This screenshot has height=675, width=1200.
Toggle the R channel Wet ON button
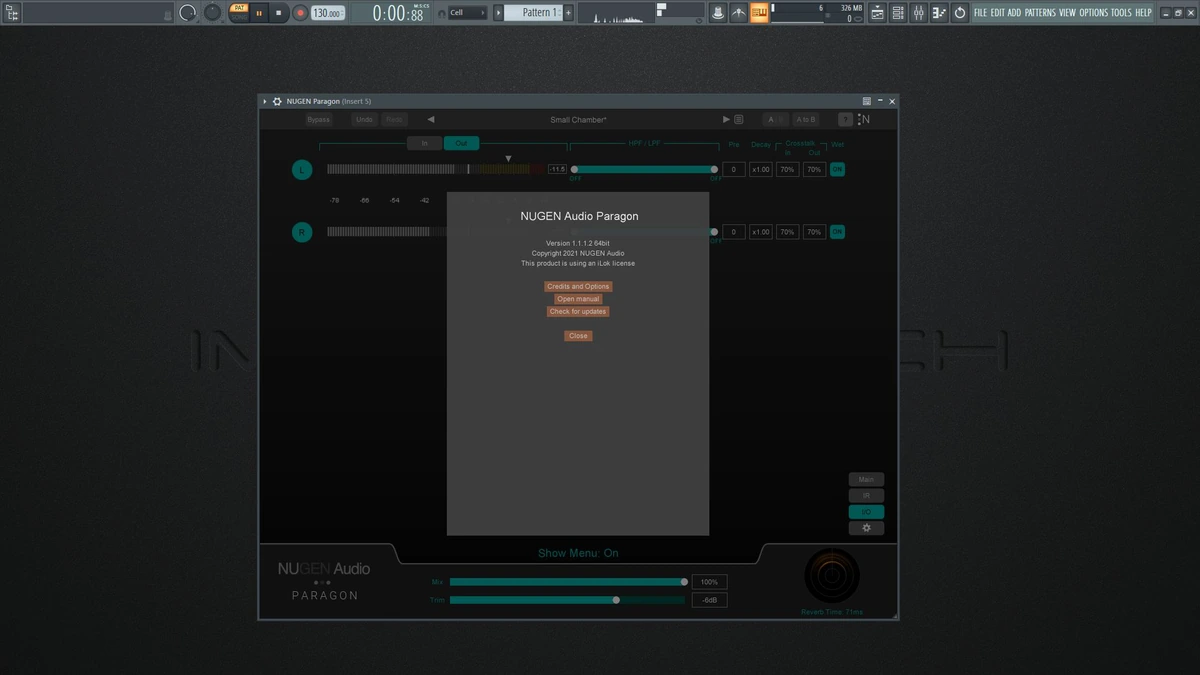[x=837, y=232]
